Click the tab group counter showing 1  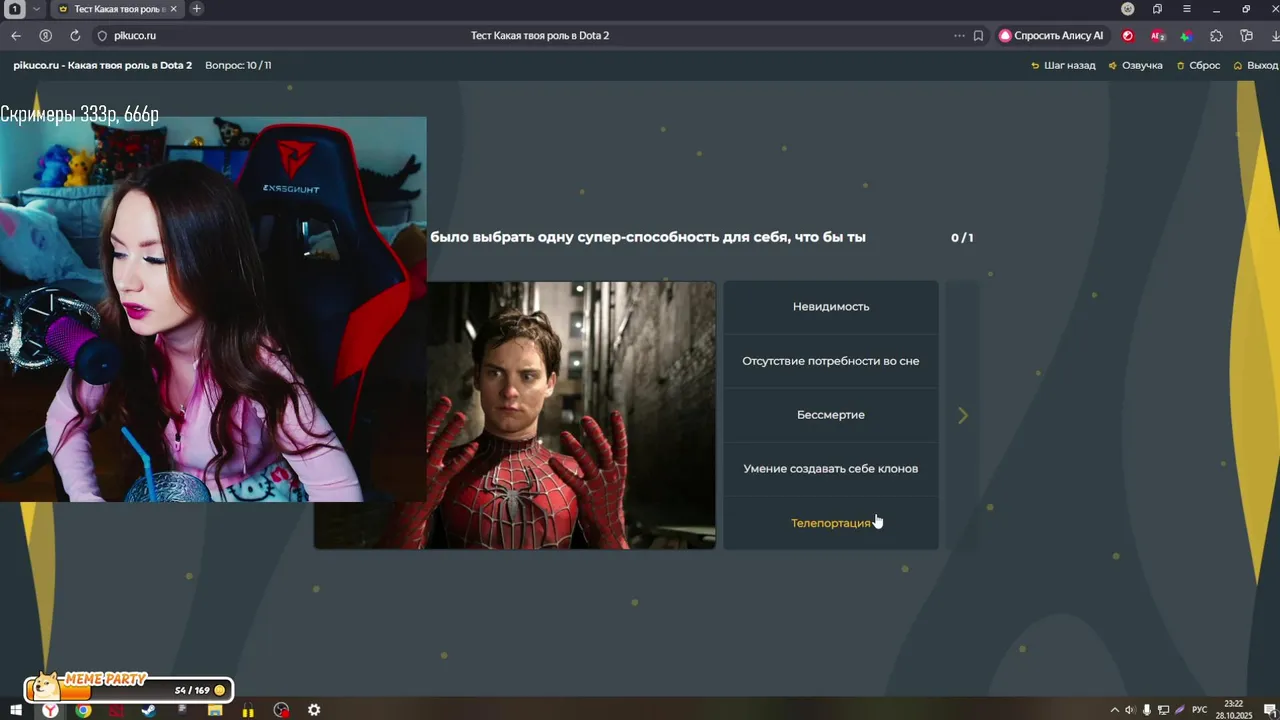pos(15,9)
